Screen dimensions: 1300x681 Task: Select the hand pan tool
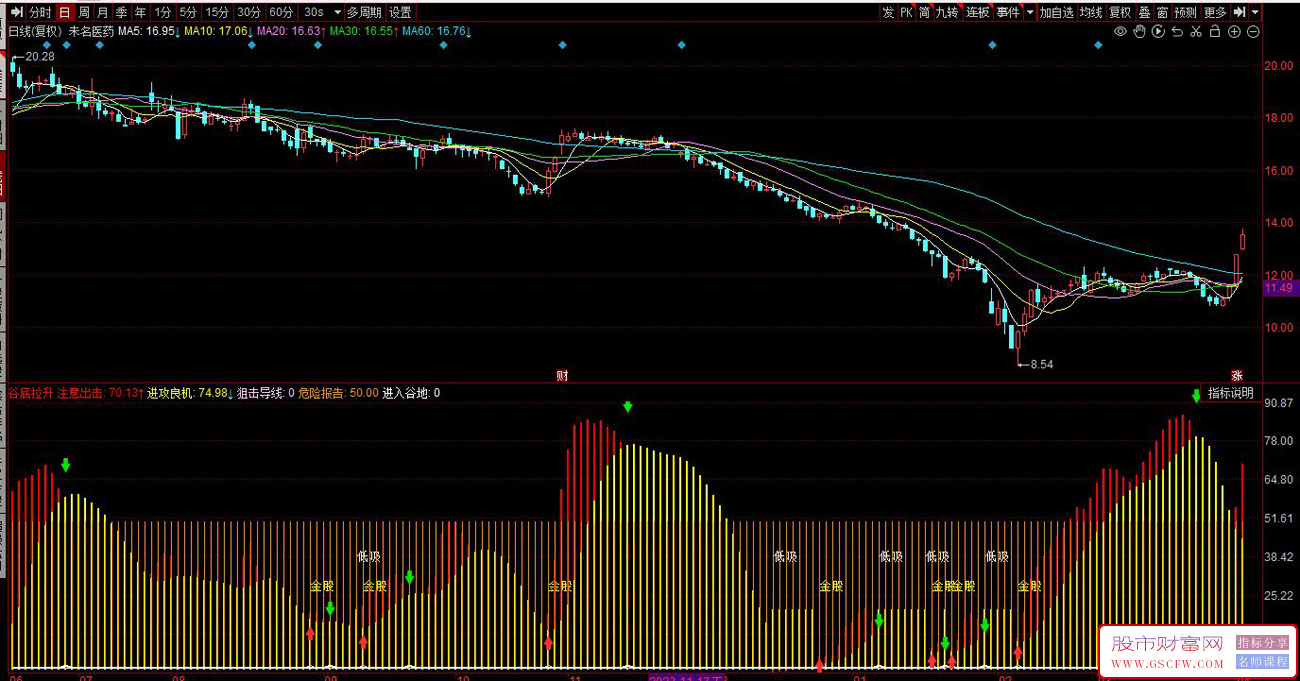pyautogui.click(x=1139, y=32)
